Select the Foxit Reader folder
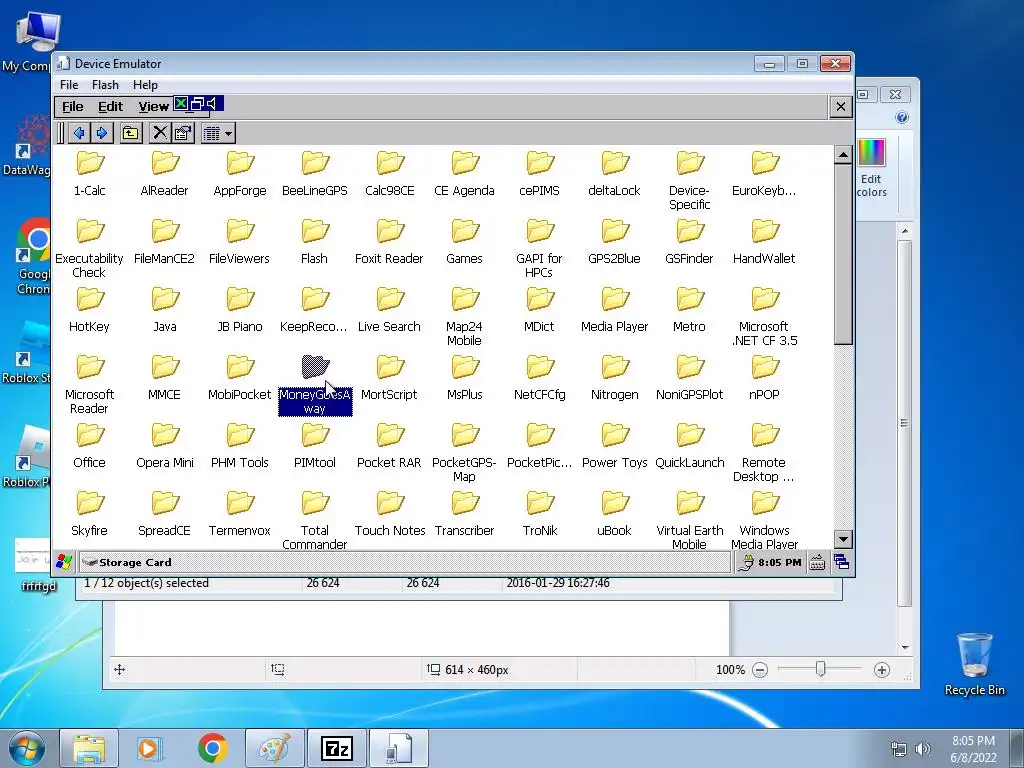Image resolution: width=1024 pixels, height=768 pixels. [x=389, y=242]
